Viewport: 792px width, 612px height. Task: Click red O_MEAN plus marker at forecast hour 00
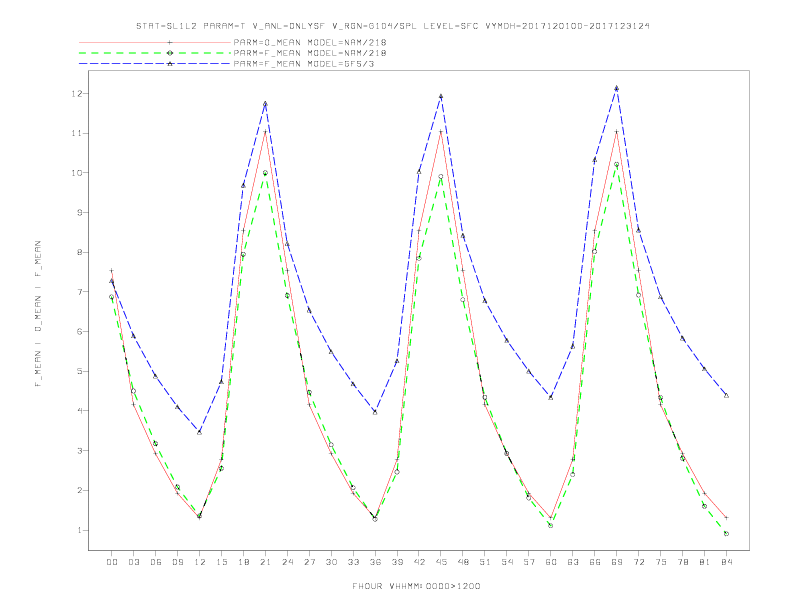[x=112, y=271]
